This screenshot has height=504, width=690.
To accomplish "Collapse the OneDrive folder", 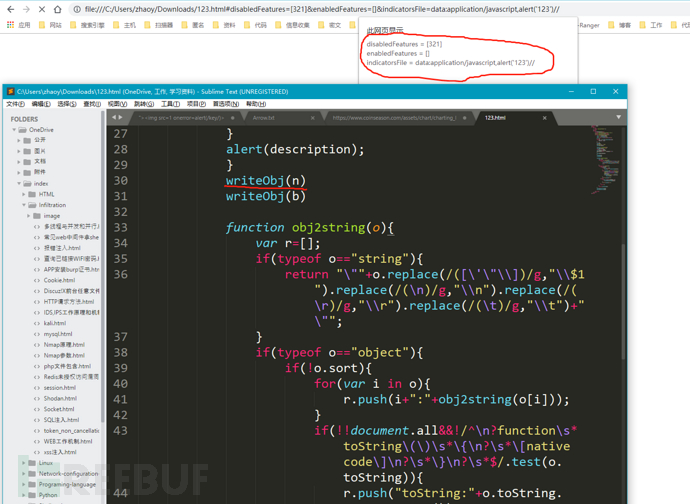I will click(14, 130).
